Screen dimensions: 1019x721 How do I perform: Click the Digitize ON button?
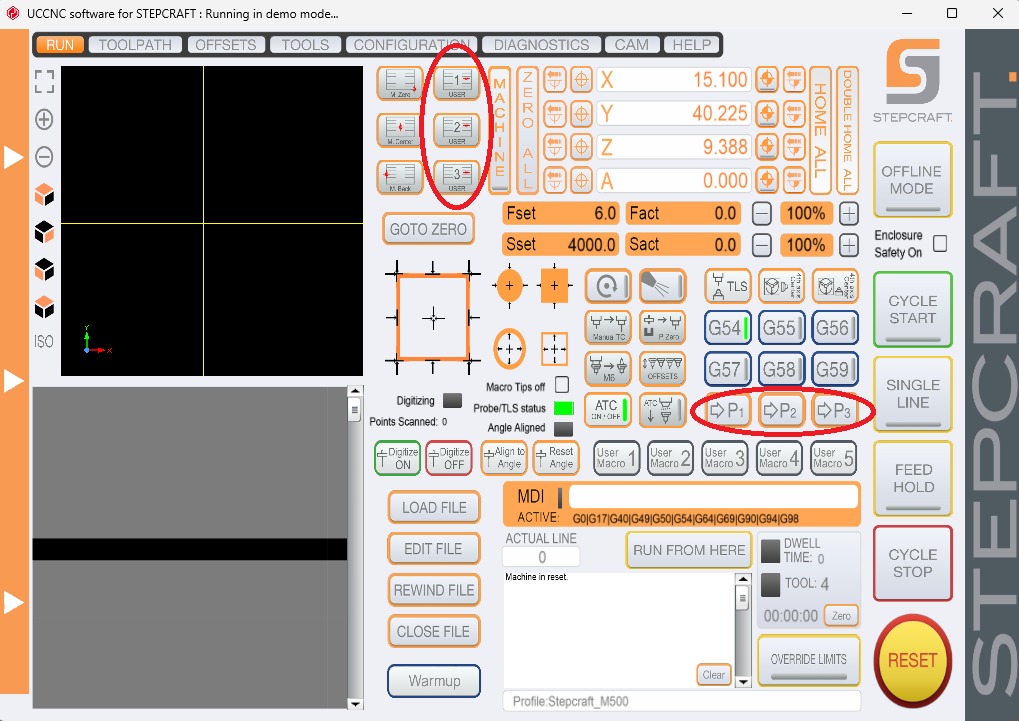[397, 458]
